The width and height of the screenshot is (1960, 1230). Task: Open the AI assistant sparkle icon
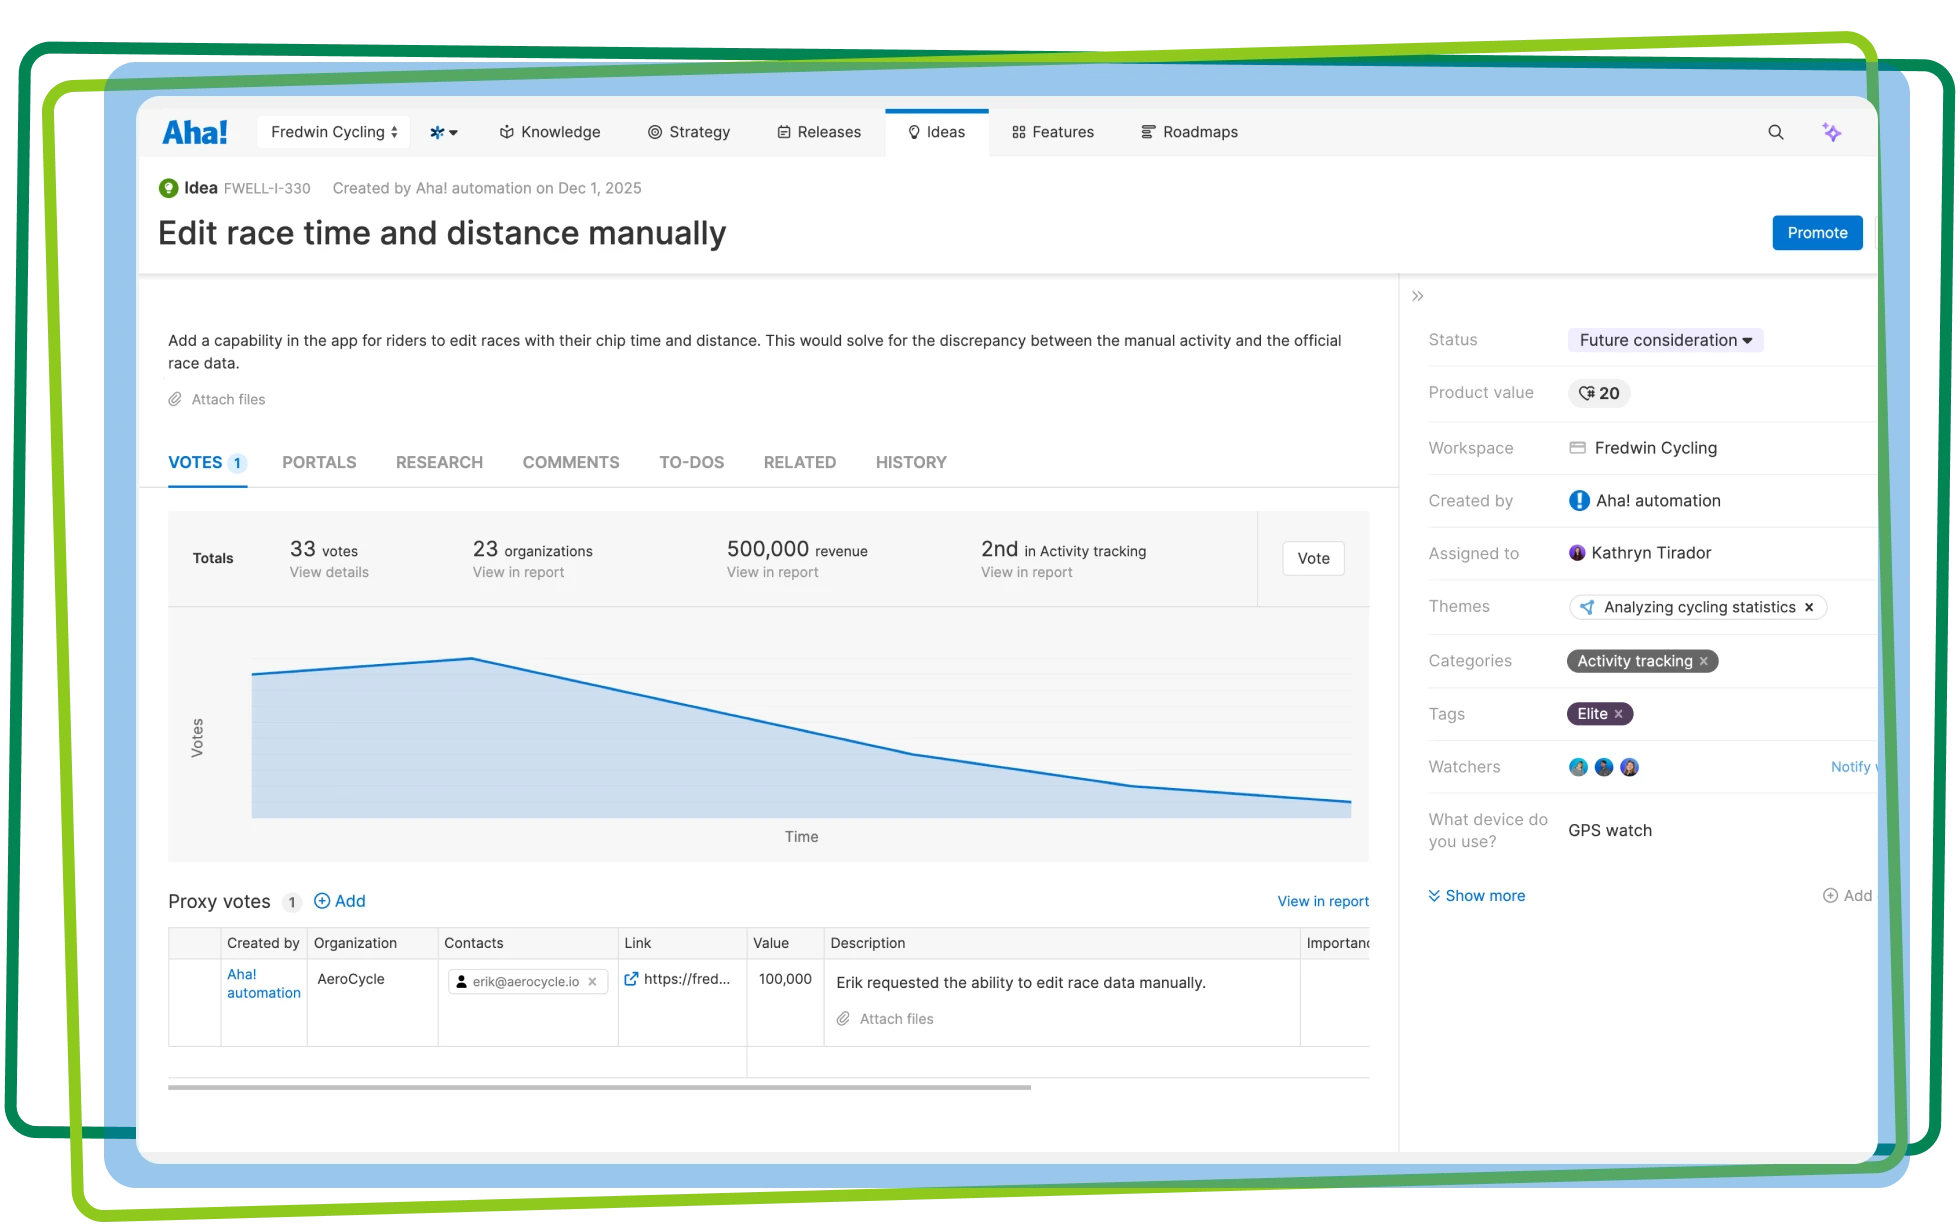[x=1831, y=132]
